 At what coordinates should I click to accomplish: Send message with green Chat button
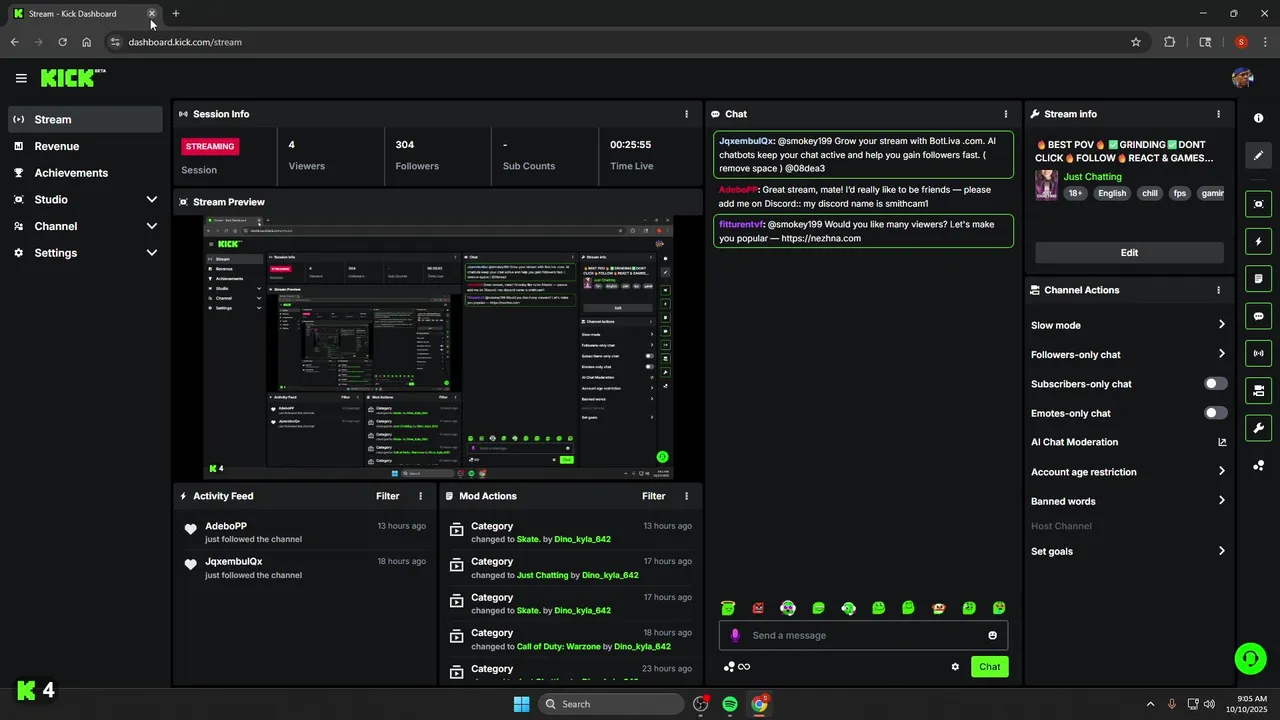click(989, 667)
